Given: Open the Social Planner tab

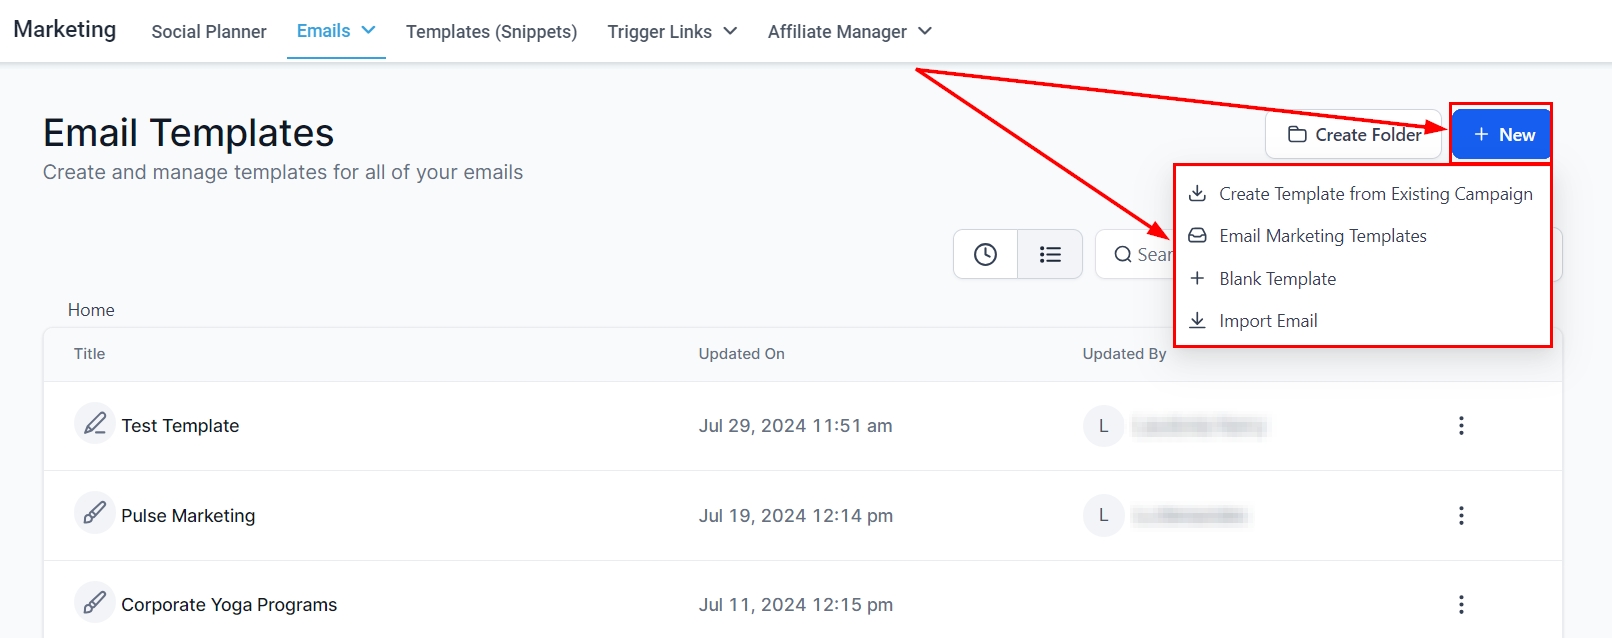Looking at the screenshot, I should 209,32.
